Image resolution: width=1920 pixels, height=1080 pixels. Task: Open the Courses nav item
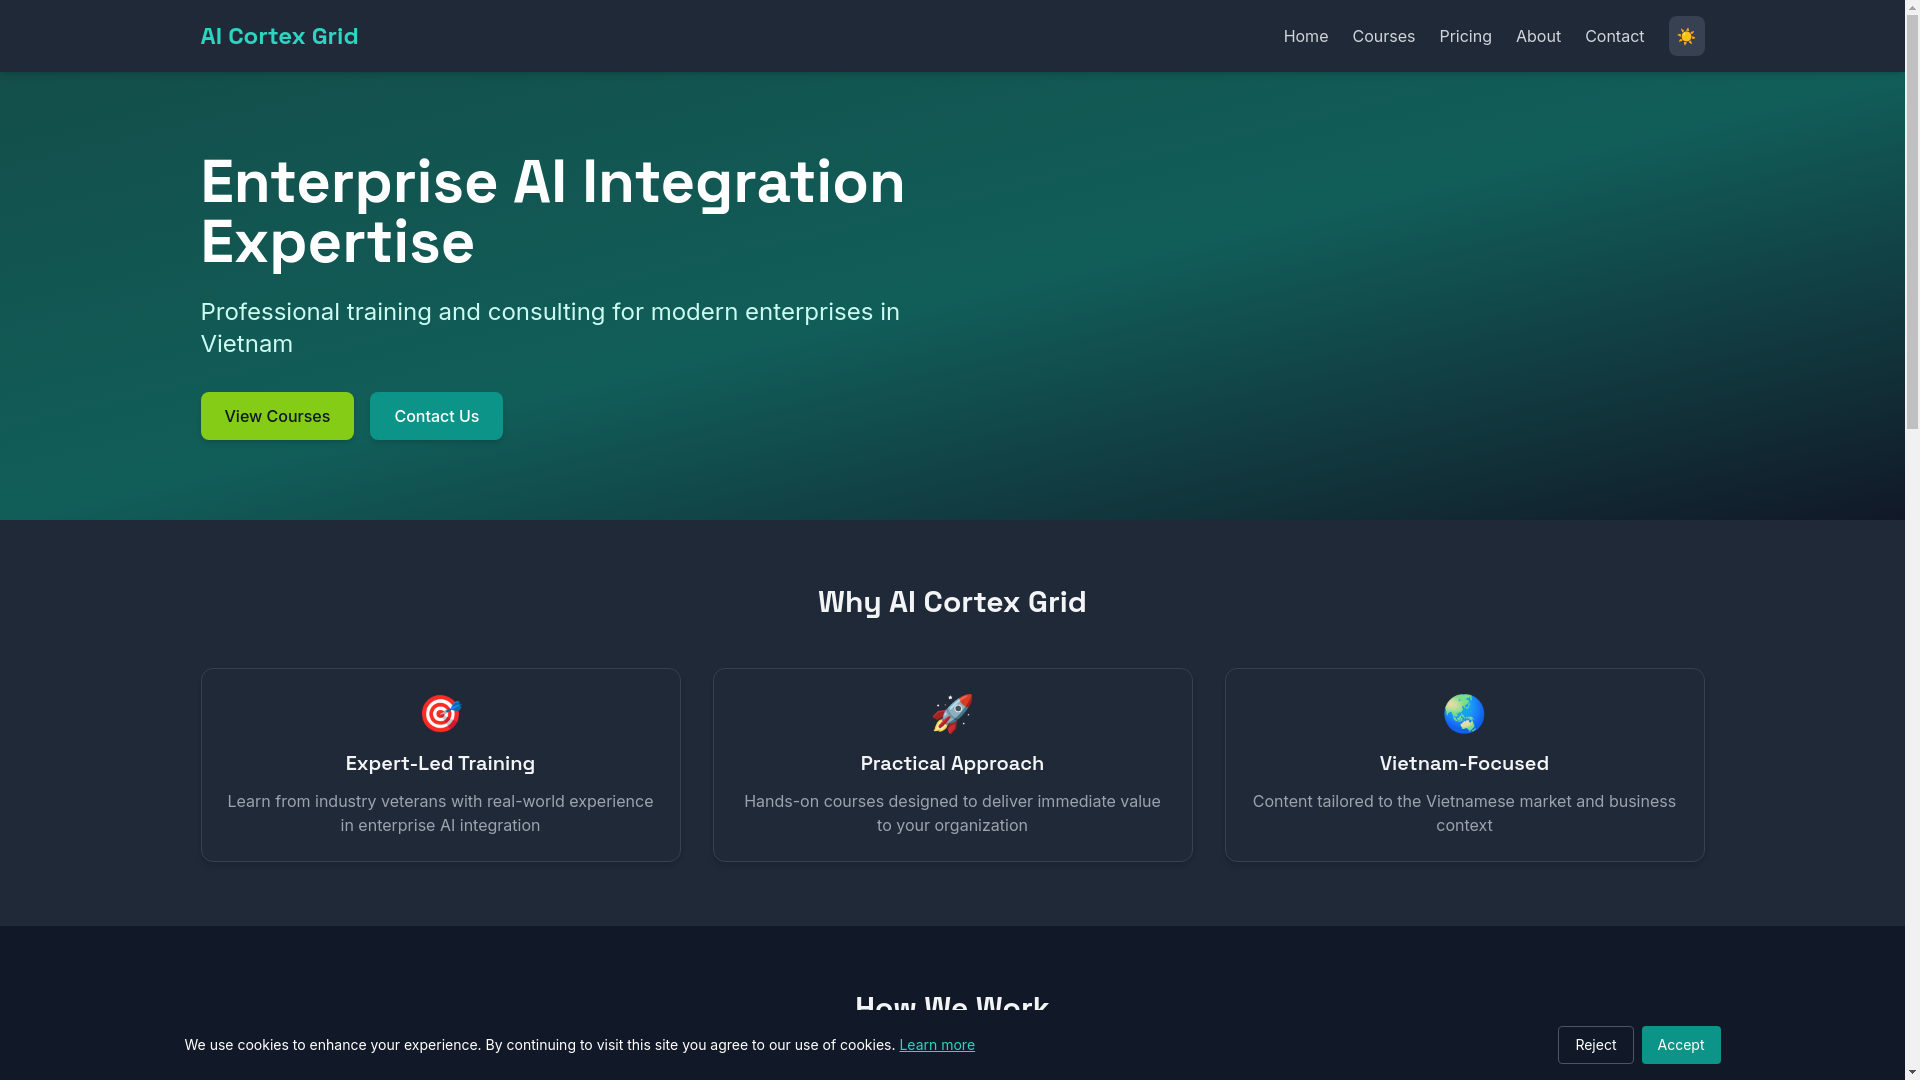pyautogui.click(x=1383, y=36)
